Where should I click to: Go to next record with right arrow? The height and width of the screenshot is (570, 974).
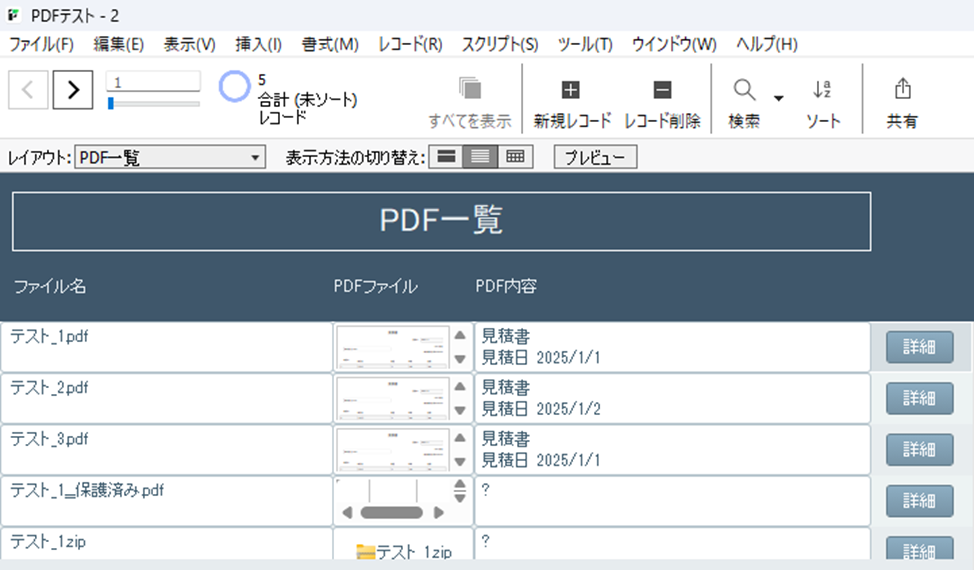pyautogui.click(x=73, y=90)
